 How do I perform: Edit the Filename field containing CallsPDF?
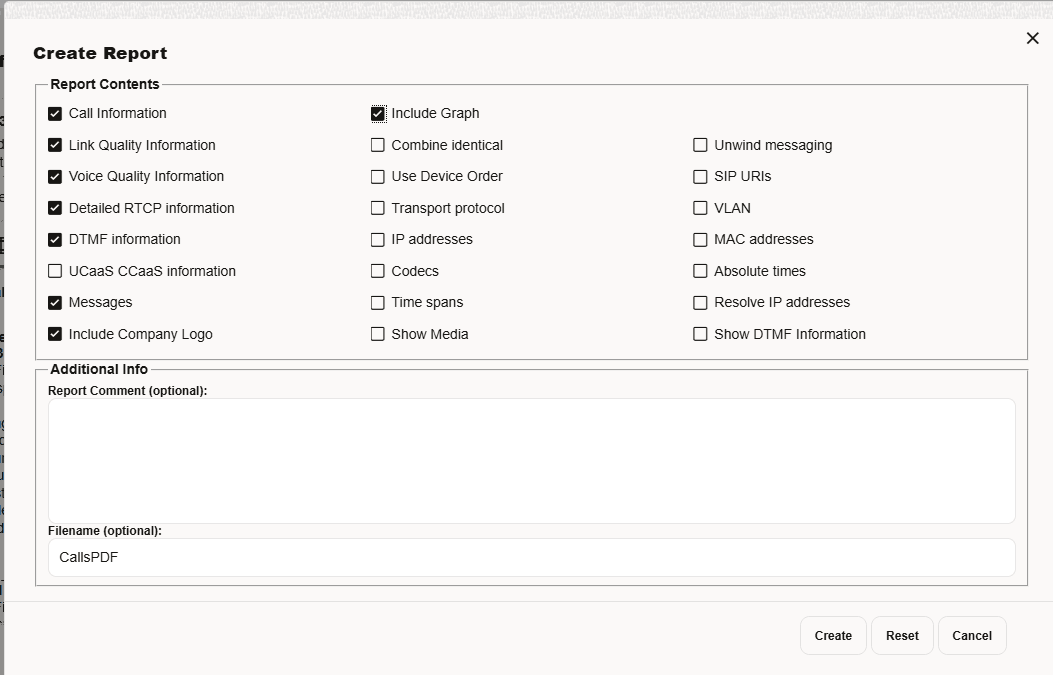pyautogui.click(x=530, y=557)
